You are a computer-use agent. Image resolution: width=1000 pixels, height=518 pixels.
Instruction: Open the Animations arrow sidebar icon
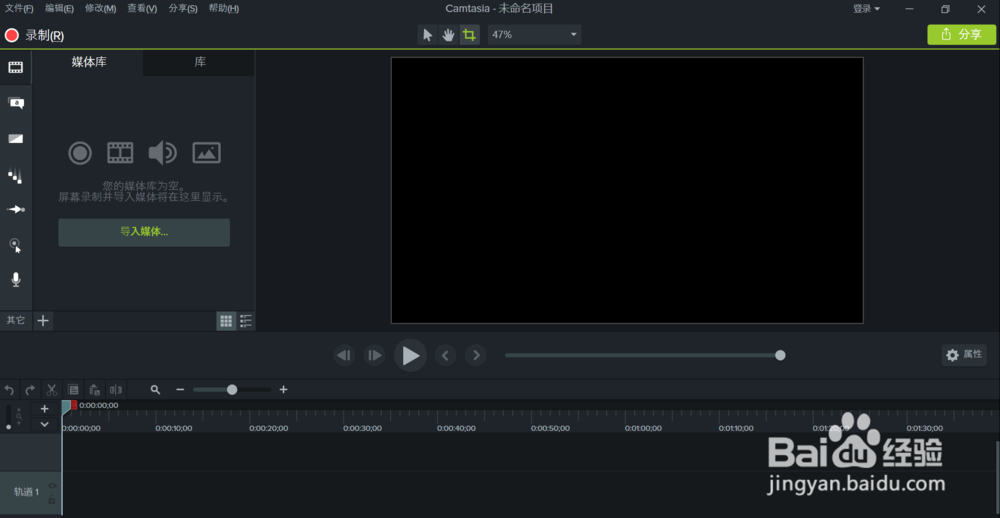(x=15, y=209)
